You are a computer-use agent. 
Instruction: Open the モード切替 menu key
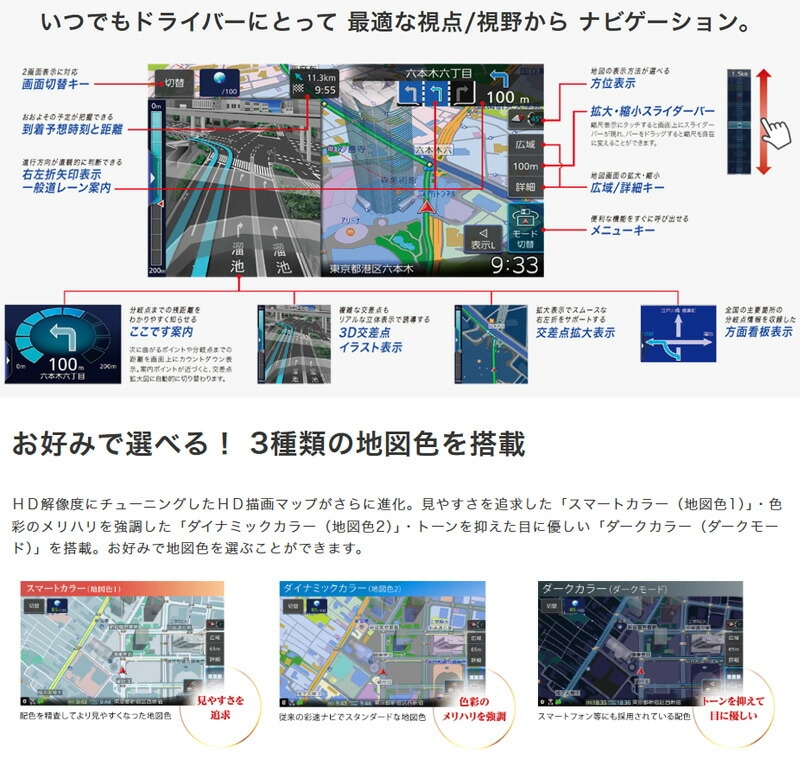(524, 230)
